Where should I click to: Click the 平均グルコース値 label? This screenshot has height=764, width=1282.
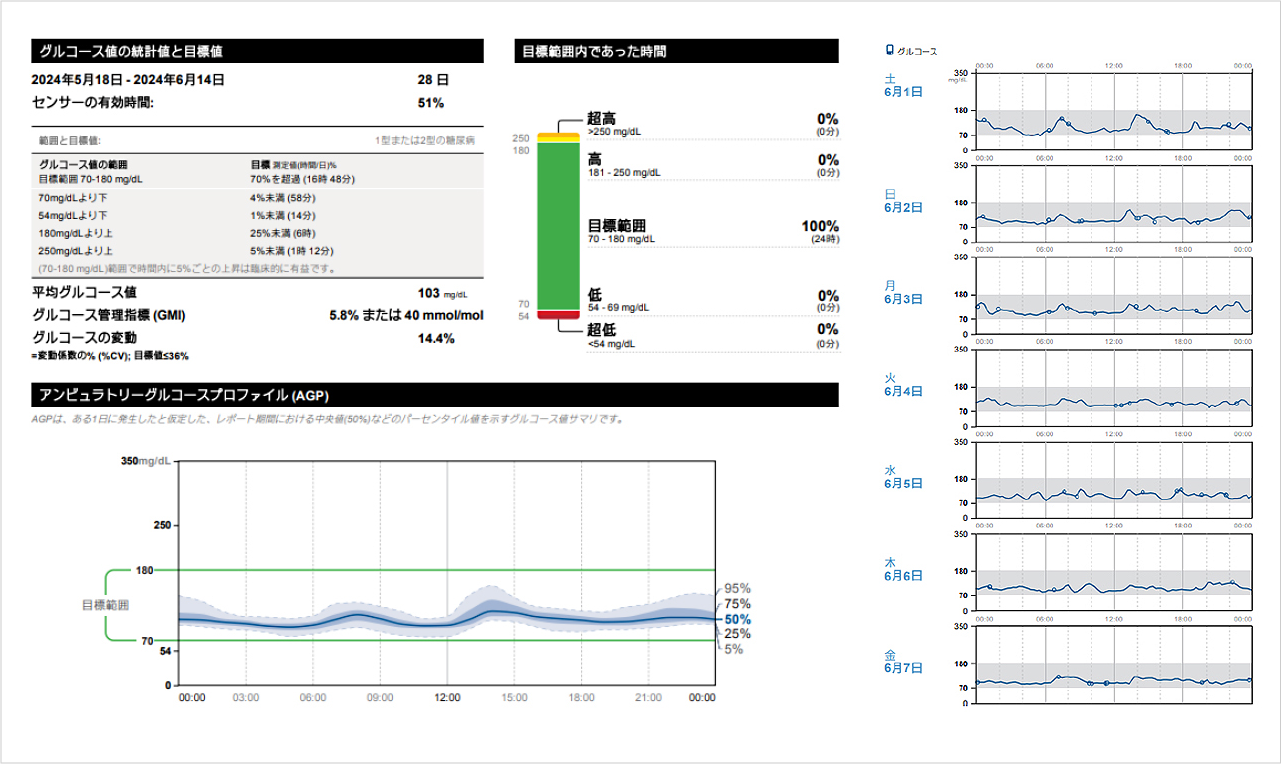[x=84, y=293]
